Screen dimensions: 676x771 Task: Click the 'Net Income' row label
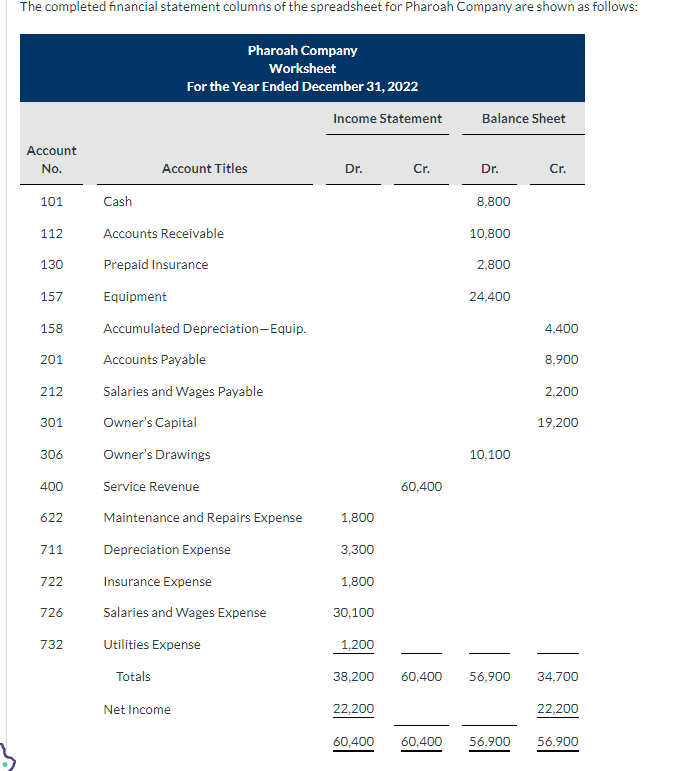point(137,710)
